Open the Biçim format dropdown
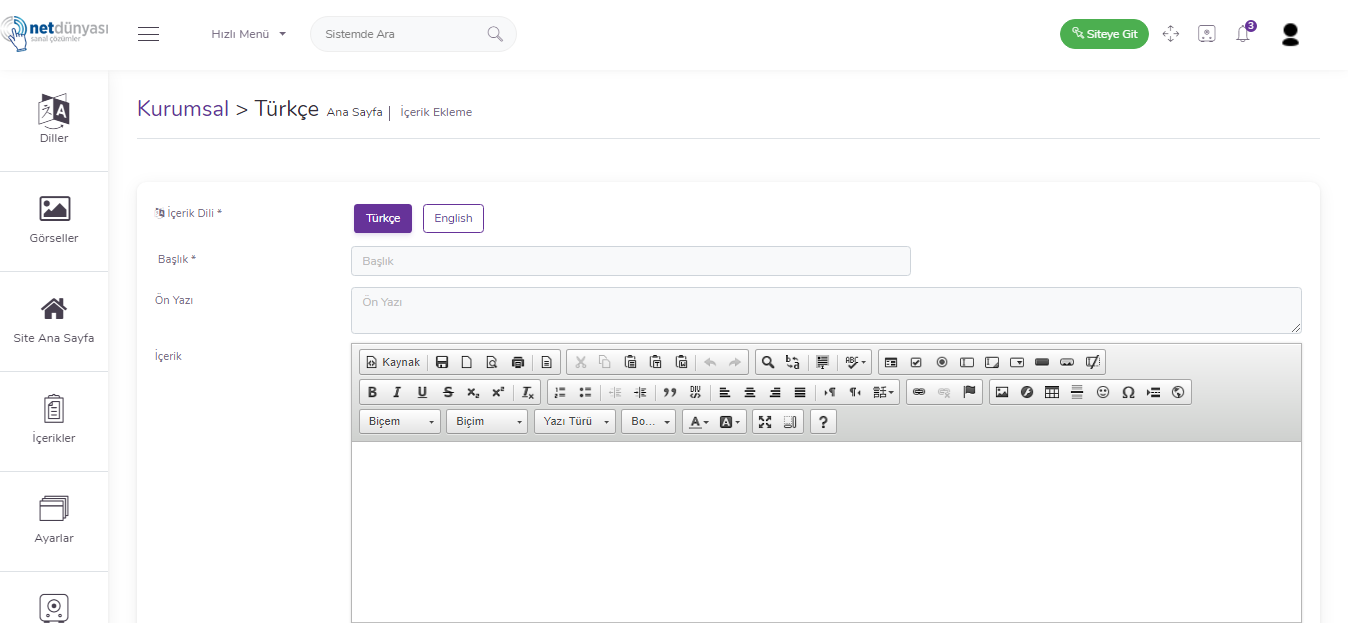Image resolution: width=1348 pixels, height=623 pixels. pyautogui.click(x=487, y=422)
